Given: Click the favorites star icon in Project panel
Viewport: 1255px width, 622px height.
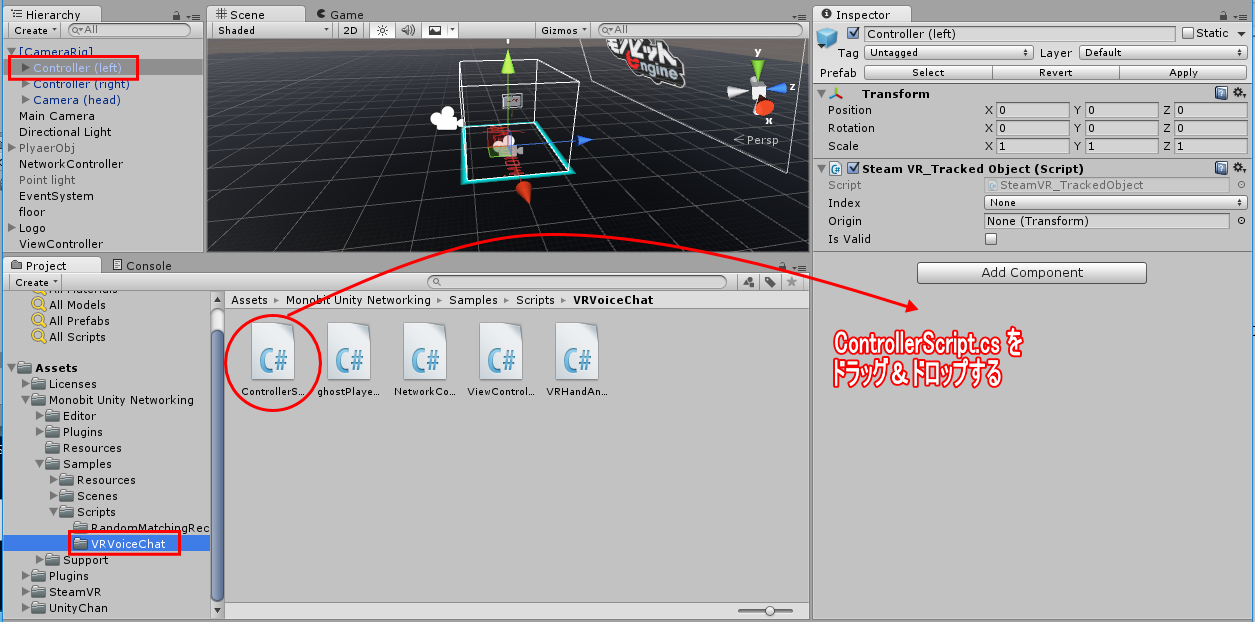Looking at the screenshot, I should 792,282.
